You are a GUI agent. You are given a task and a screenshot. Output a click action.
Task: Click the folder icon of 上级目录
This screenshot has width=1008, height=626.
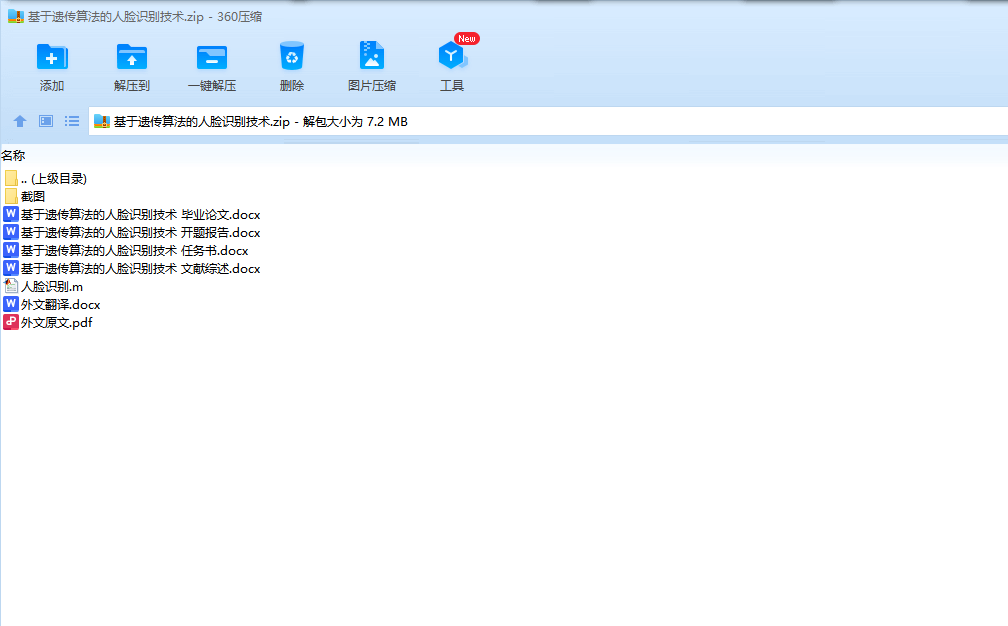click(x=11, y=178)
